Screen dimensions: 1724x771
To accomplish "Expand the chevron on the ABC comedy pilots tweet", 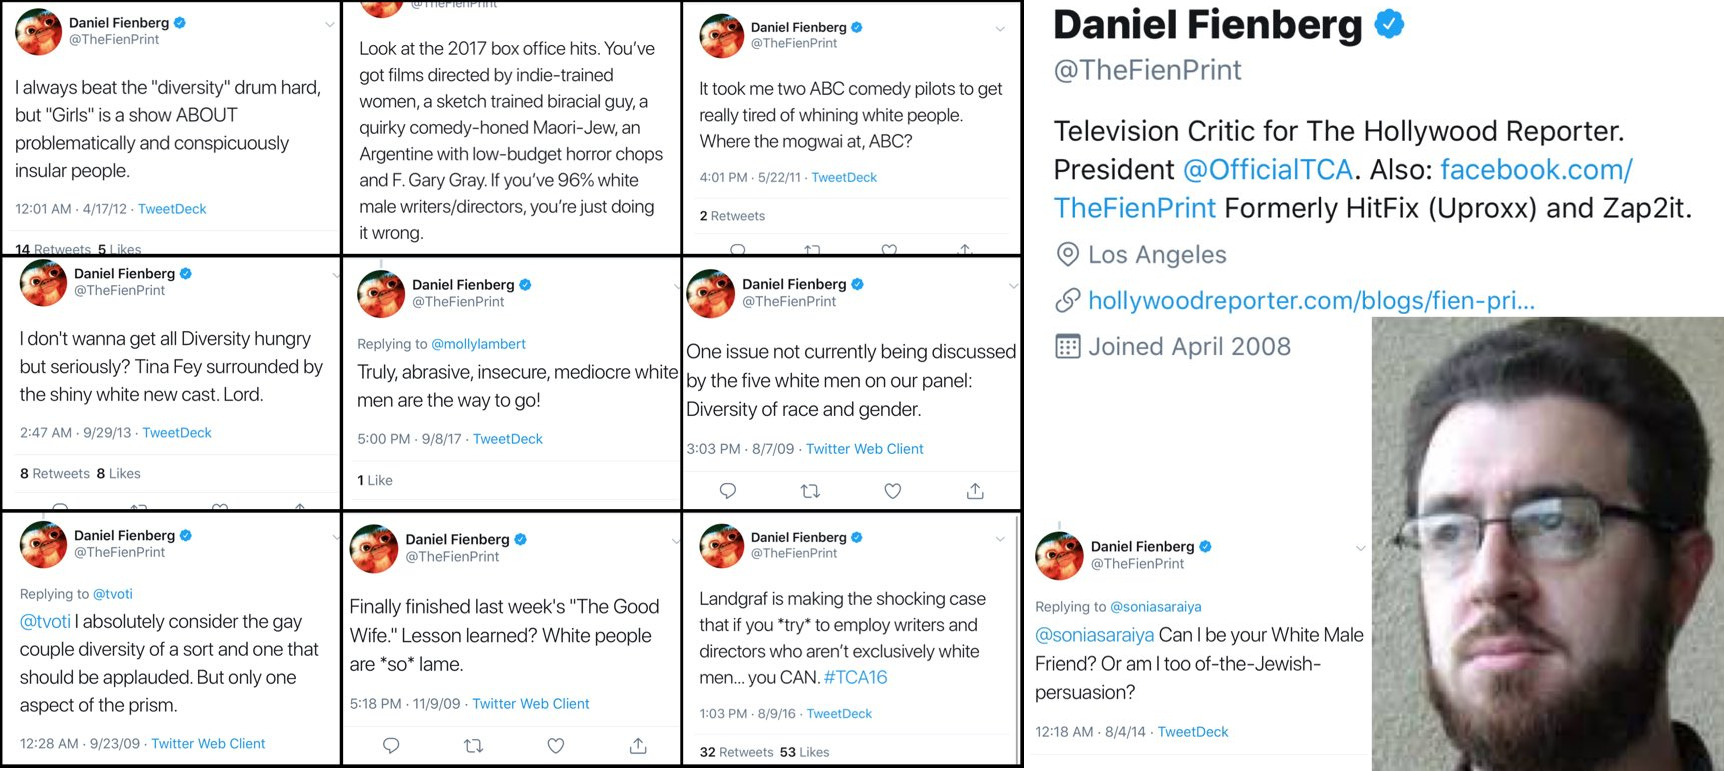I will (1000, 29).
